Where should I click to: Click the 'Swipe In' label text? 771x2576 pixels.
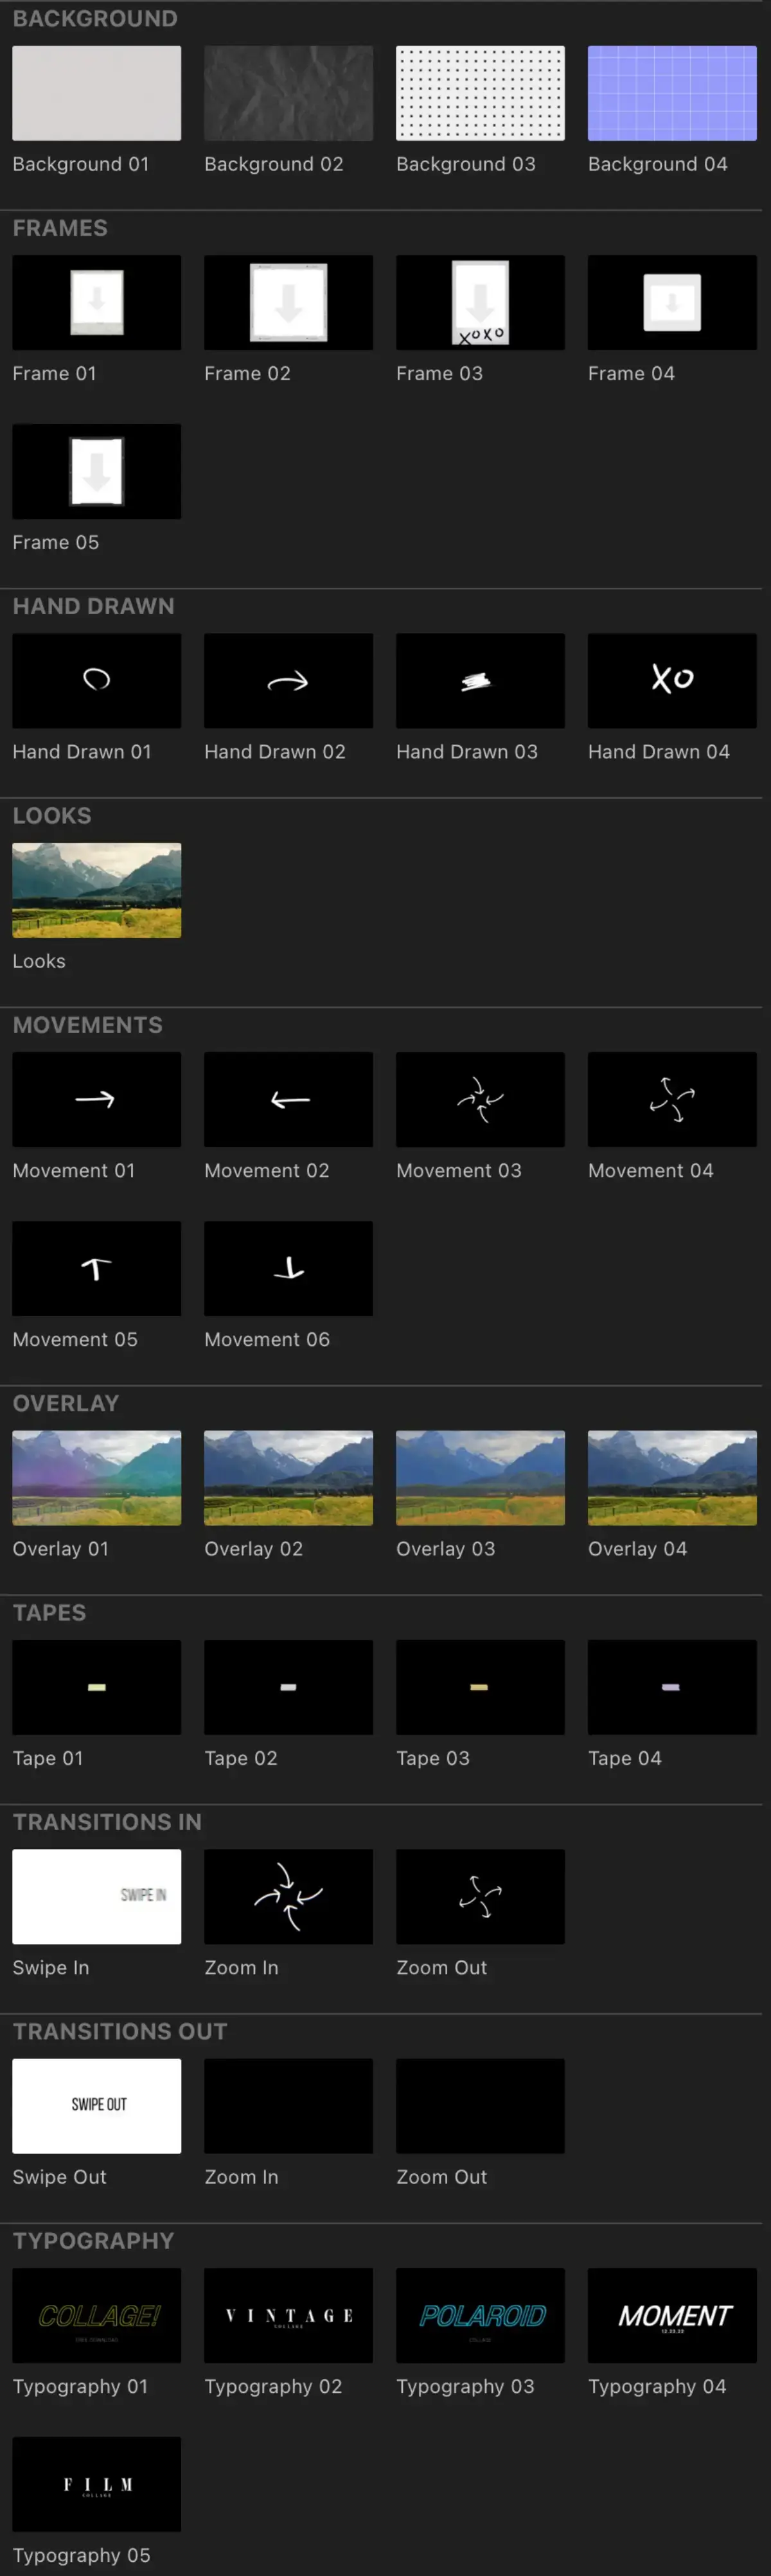coord(51,1967)
